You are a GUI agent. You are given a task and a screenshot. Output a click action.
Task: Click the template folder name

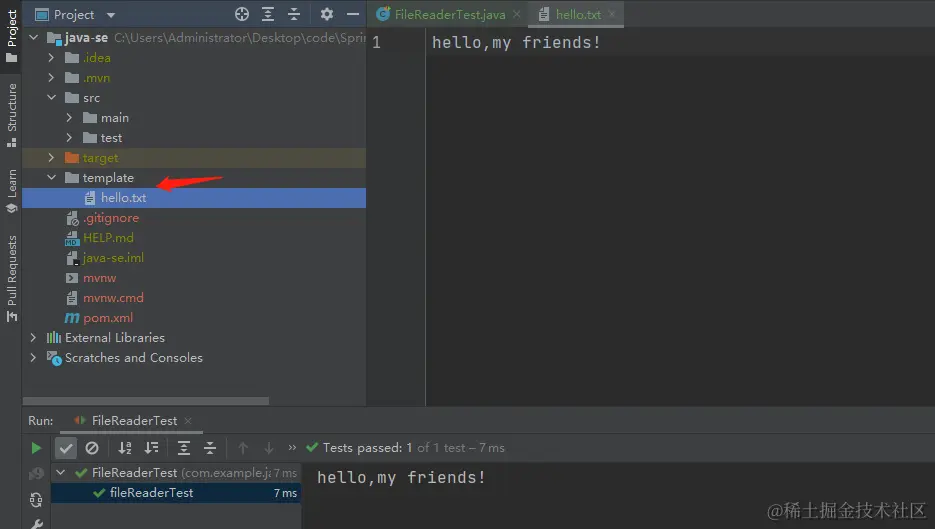pos(108,178)
